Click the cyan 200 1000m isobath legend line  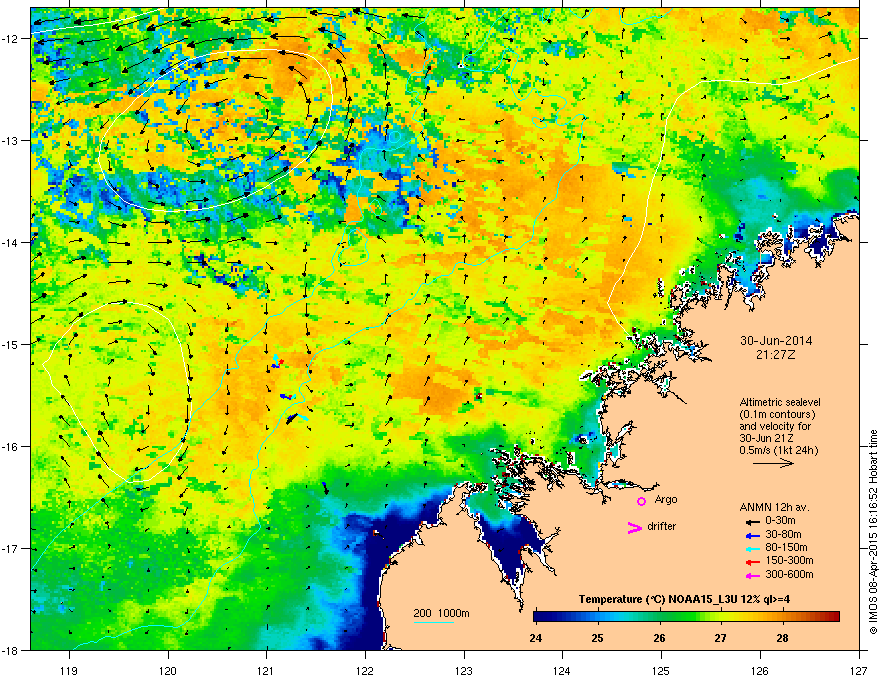pos(434,622)
